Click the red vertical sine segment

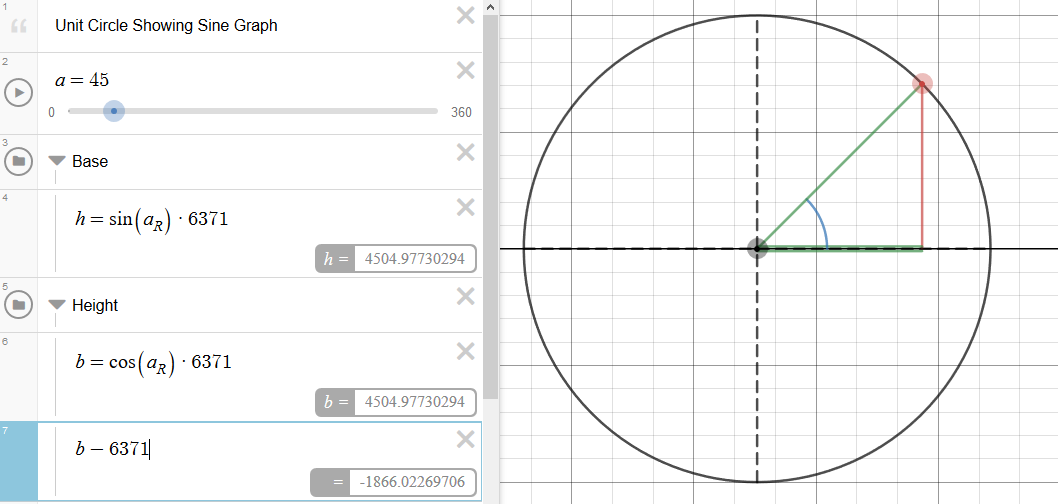(x=922, y=167)
